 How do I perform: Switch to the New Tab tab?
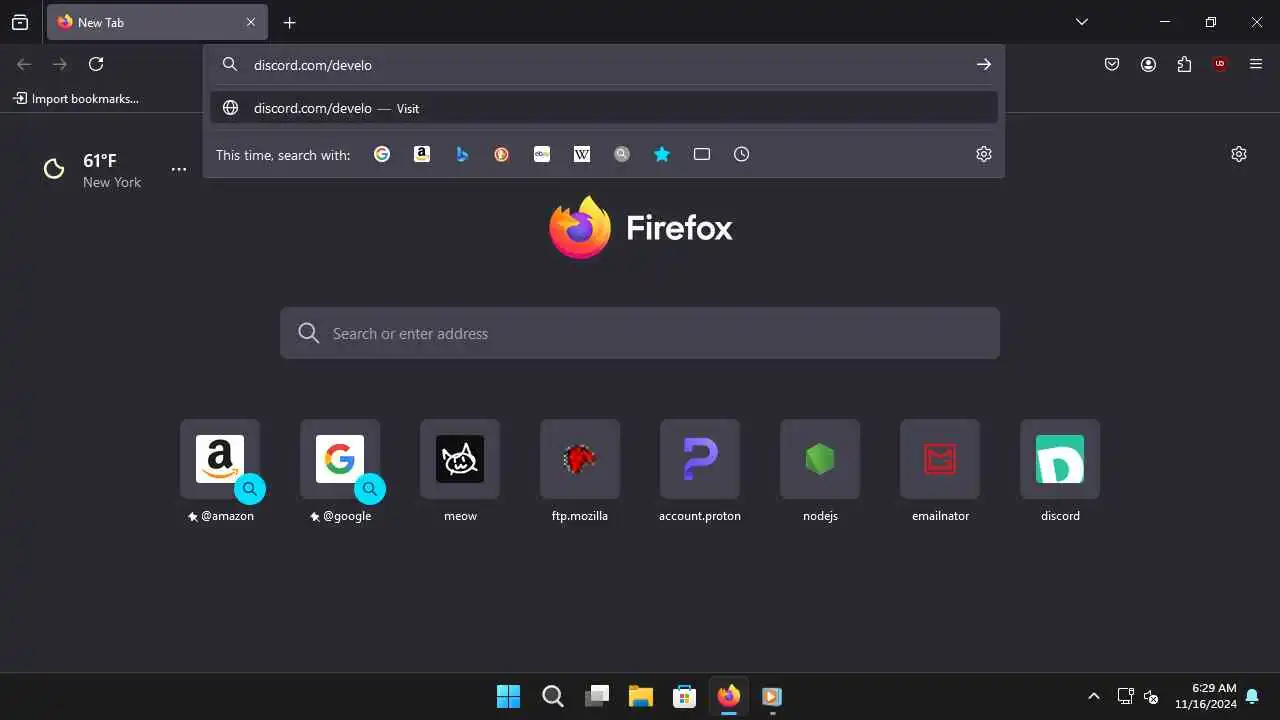tap(157, 22)
